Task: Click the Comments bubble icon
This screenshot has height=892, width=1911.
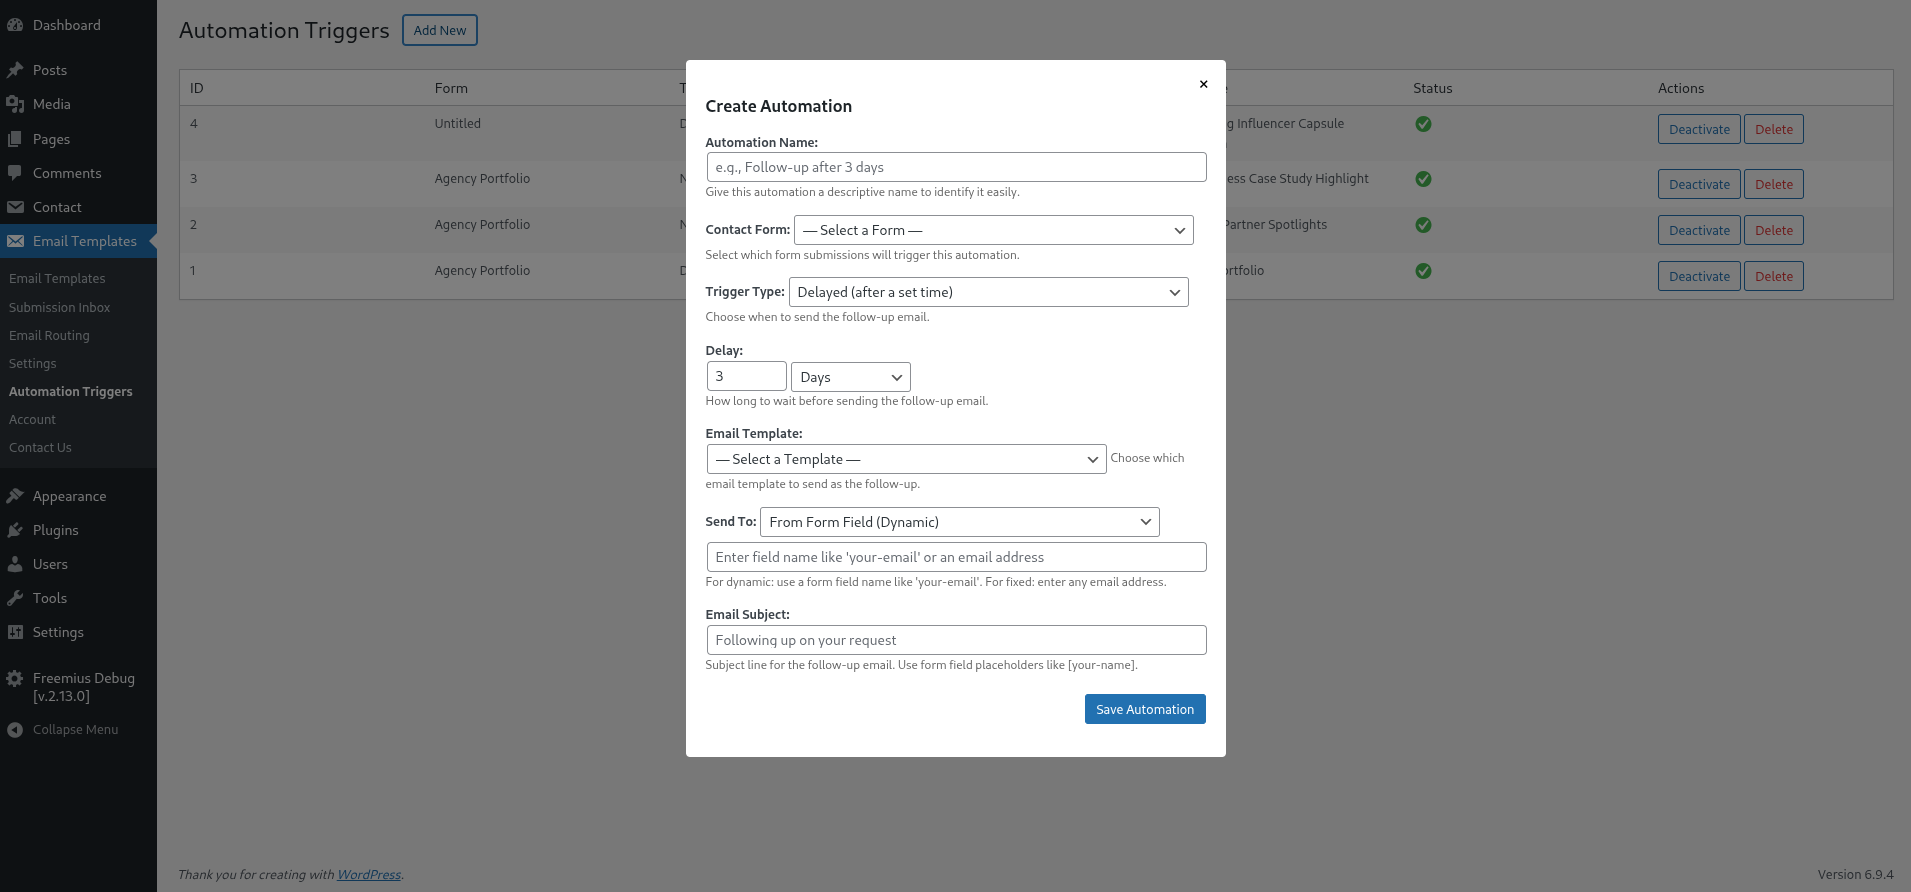Action: tap(15, 173)
